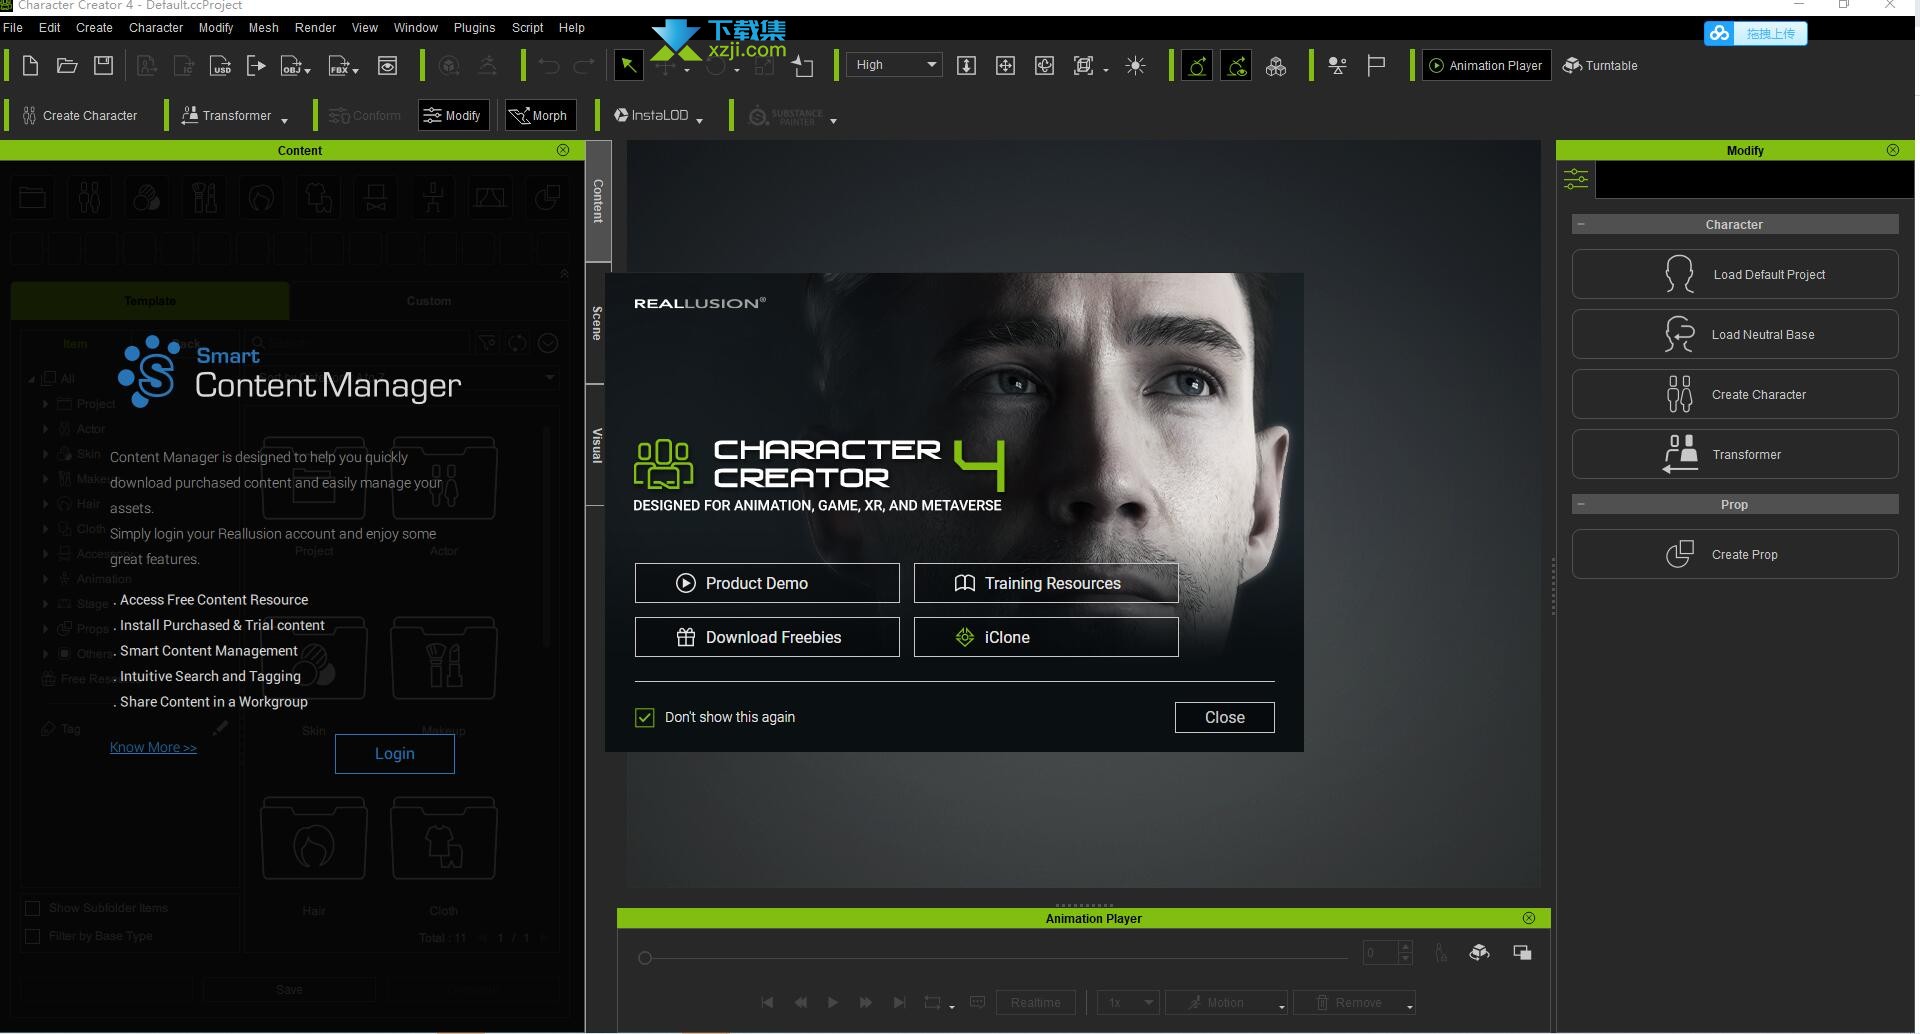Open the High quality dropdown

tap(894, 65)
